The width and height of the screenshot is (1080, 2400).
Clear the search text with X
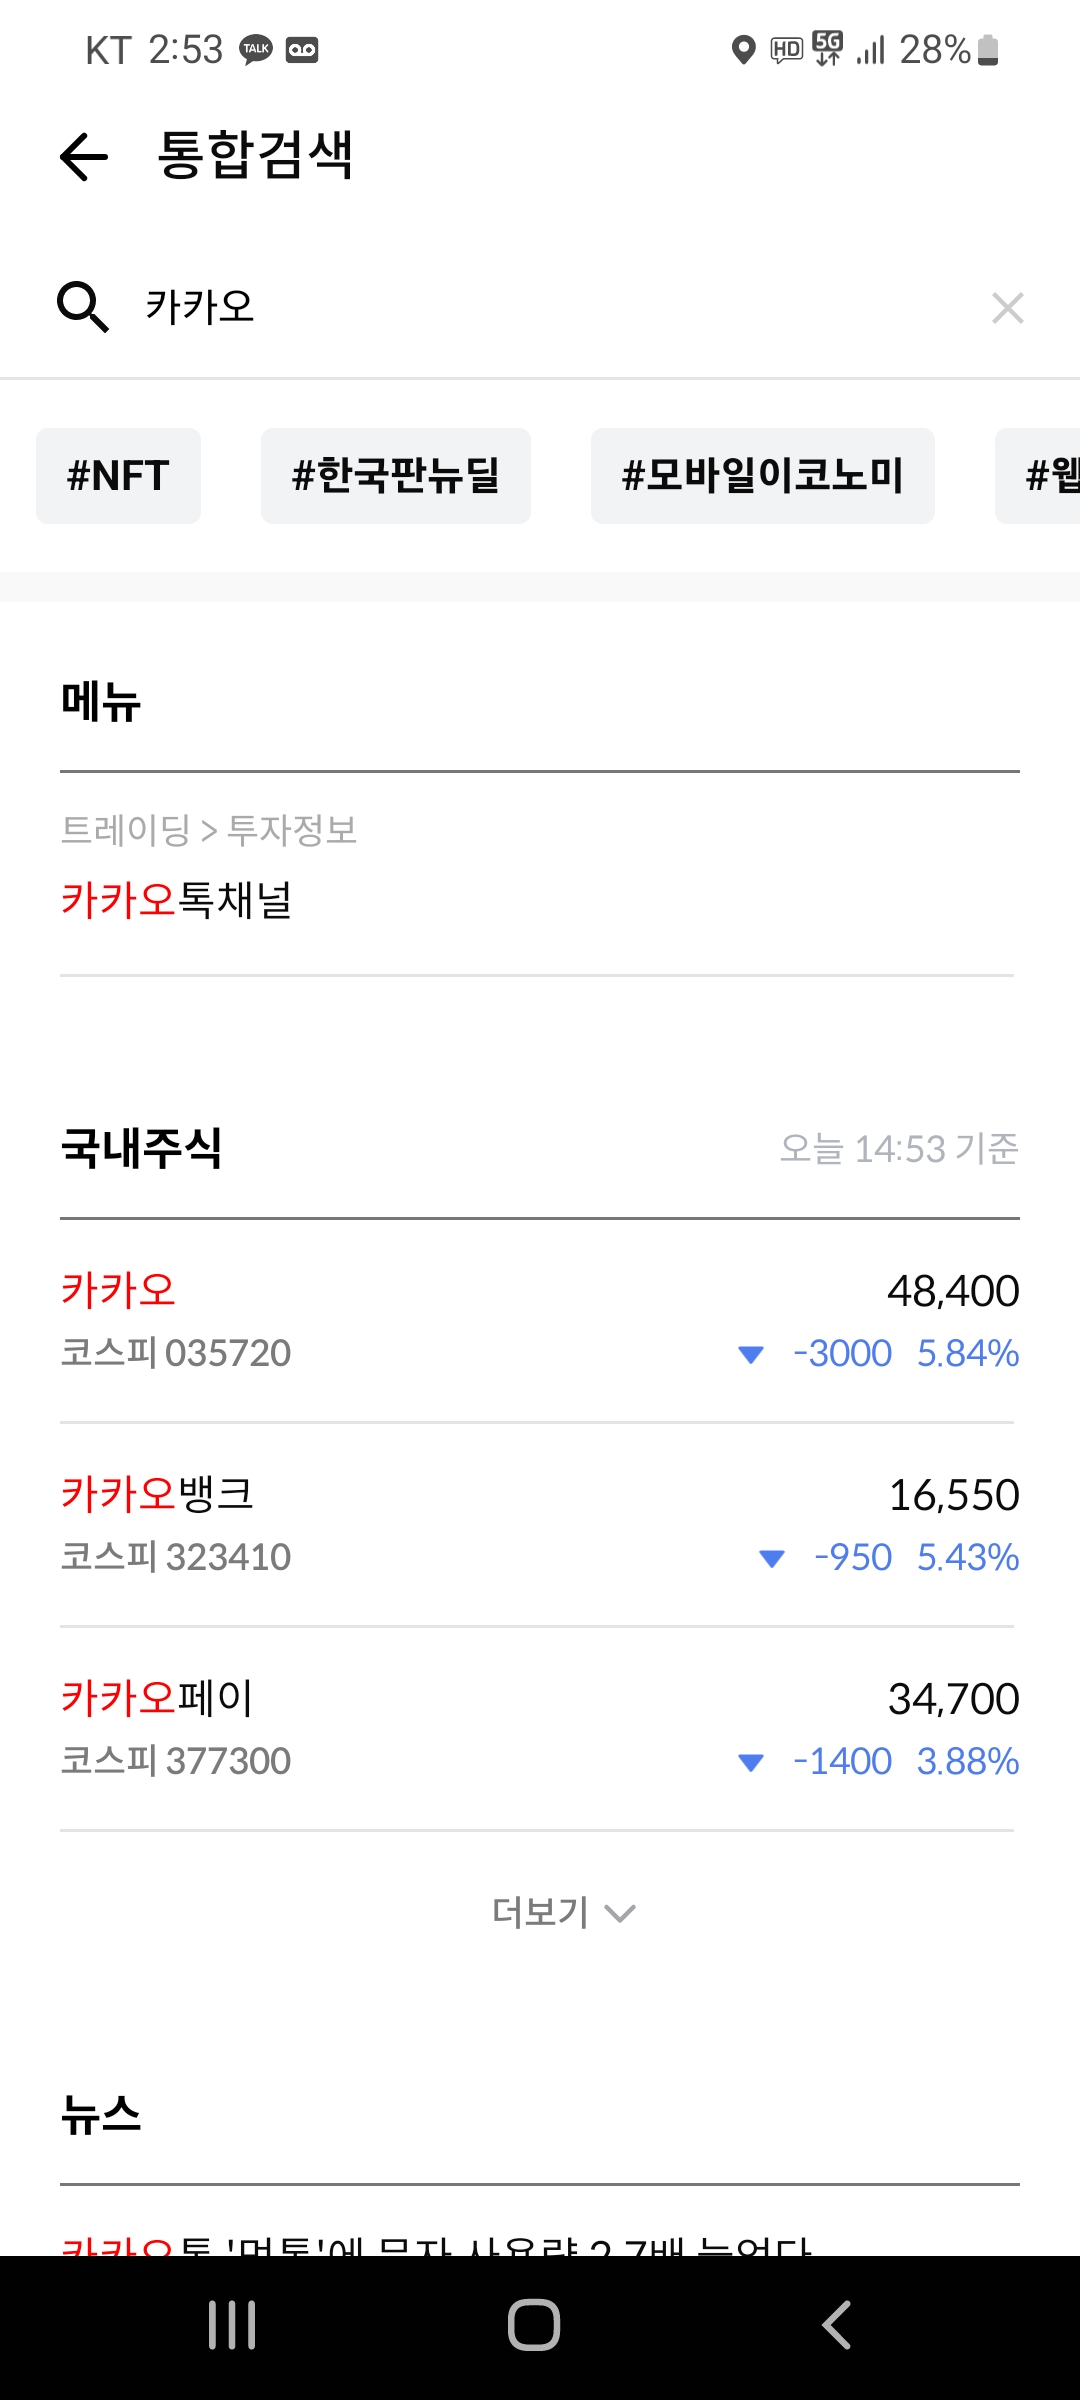1007,308
